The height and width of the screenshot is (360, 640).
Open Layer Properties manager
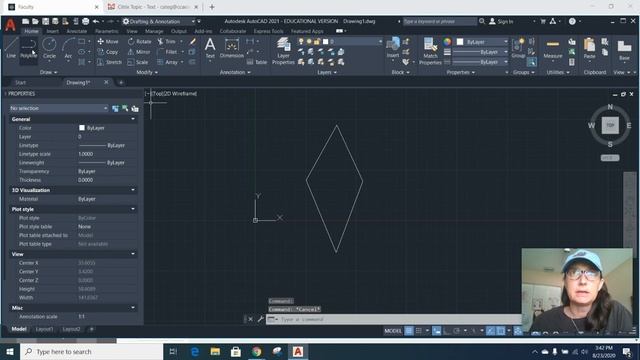click(283, 51)
